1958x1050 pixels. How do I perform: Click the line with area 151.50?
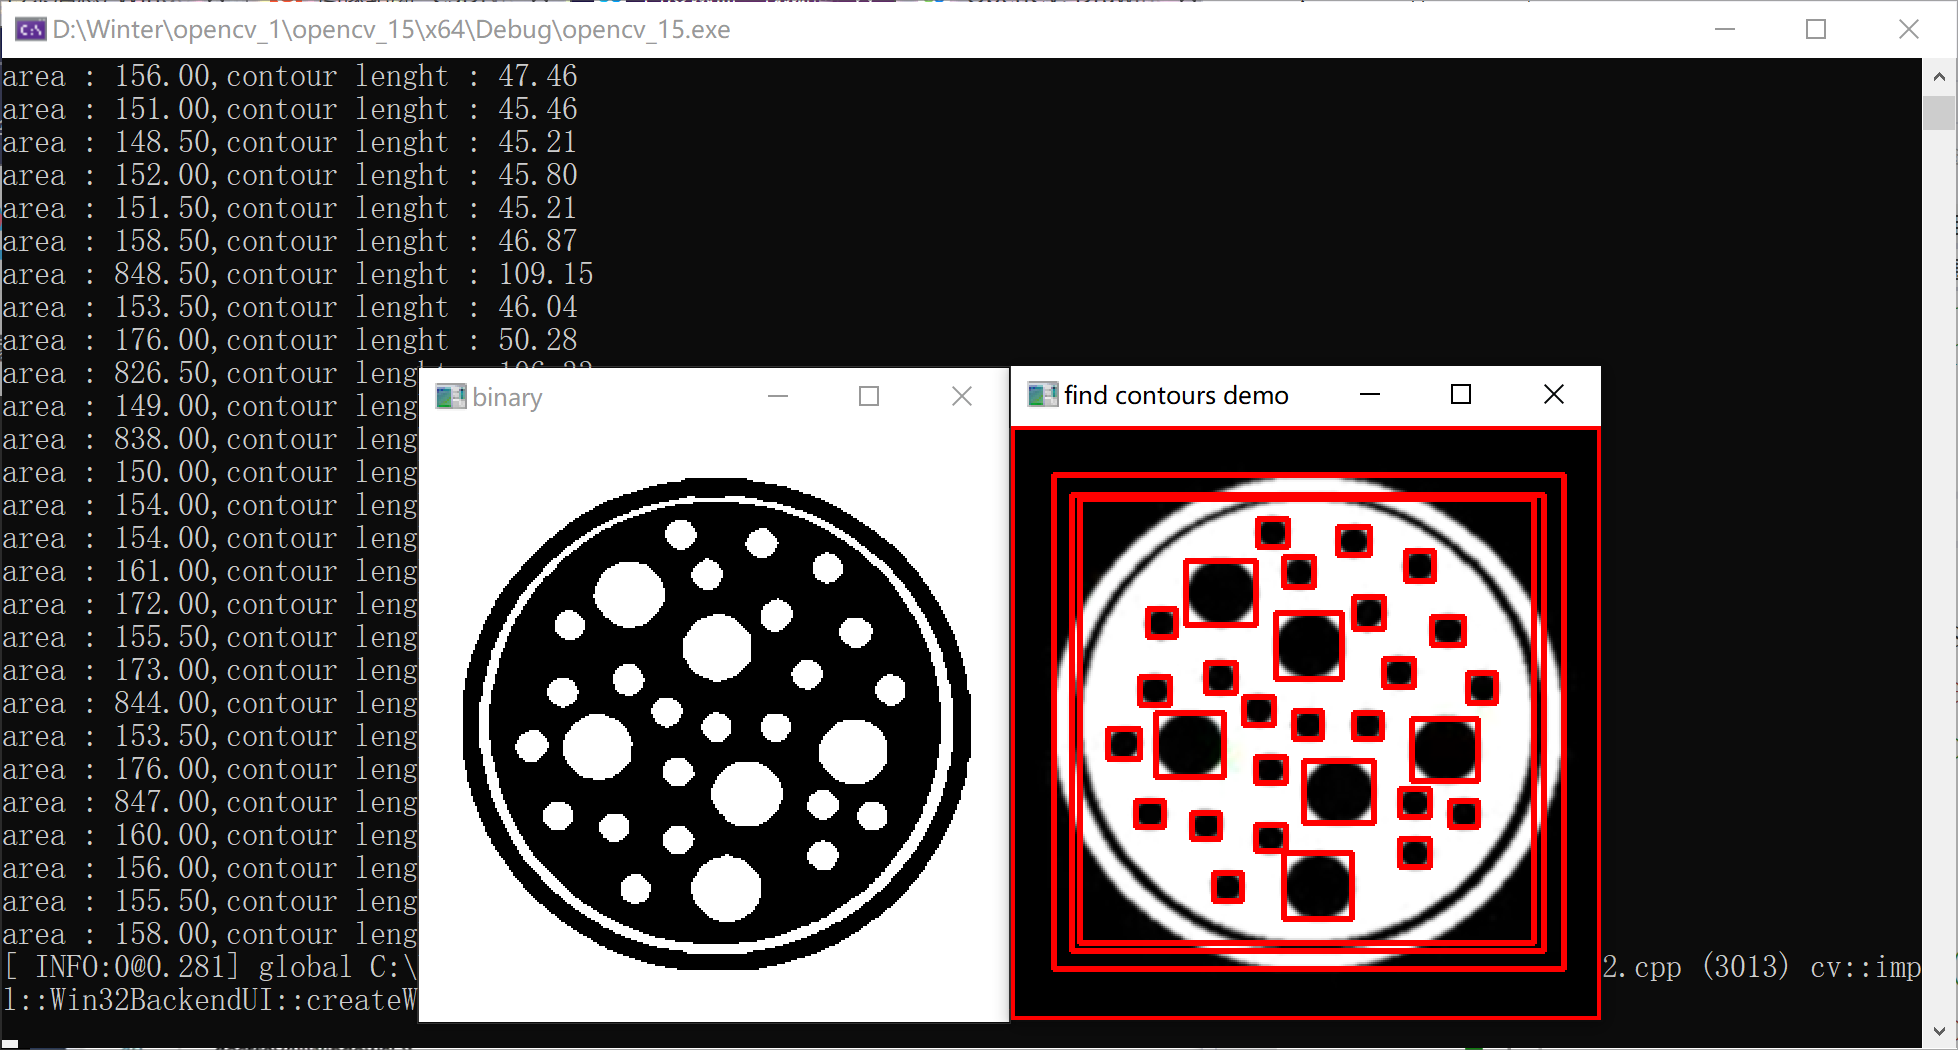coord(290,208)
